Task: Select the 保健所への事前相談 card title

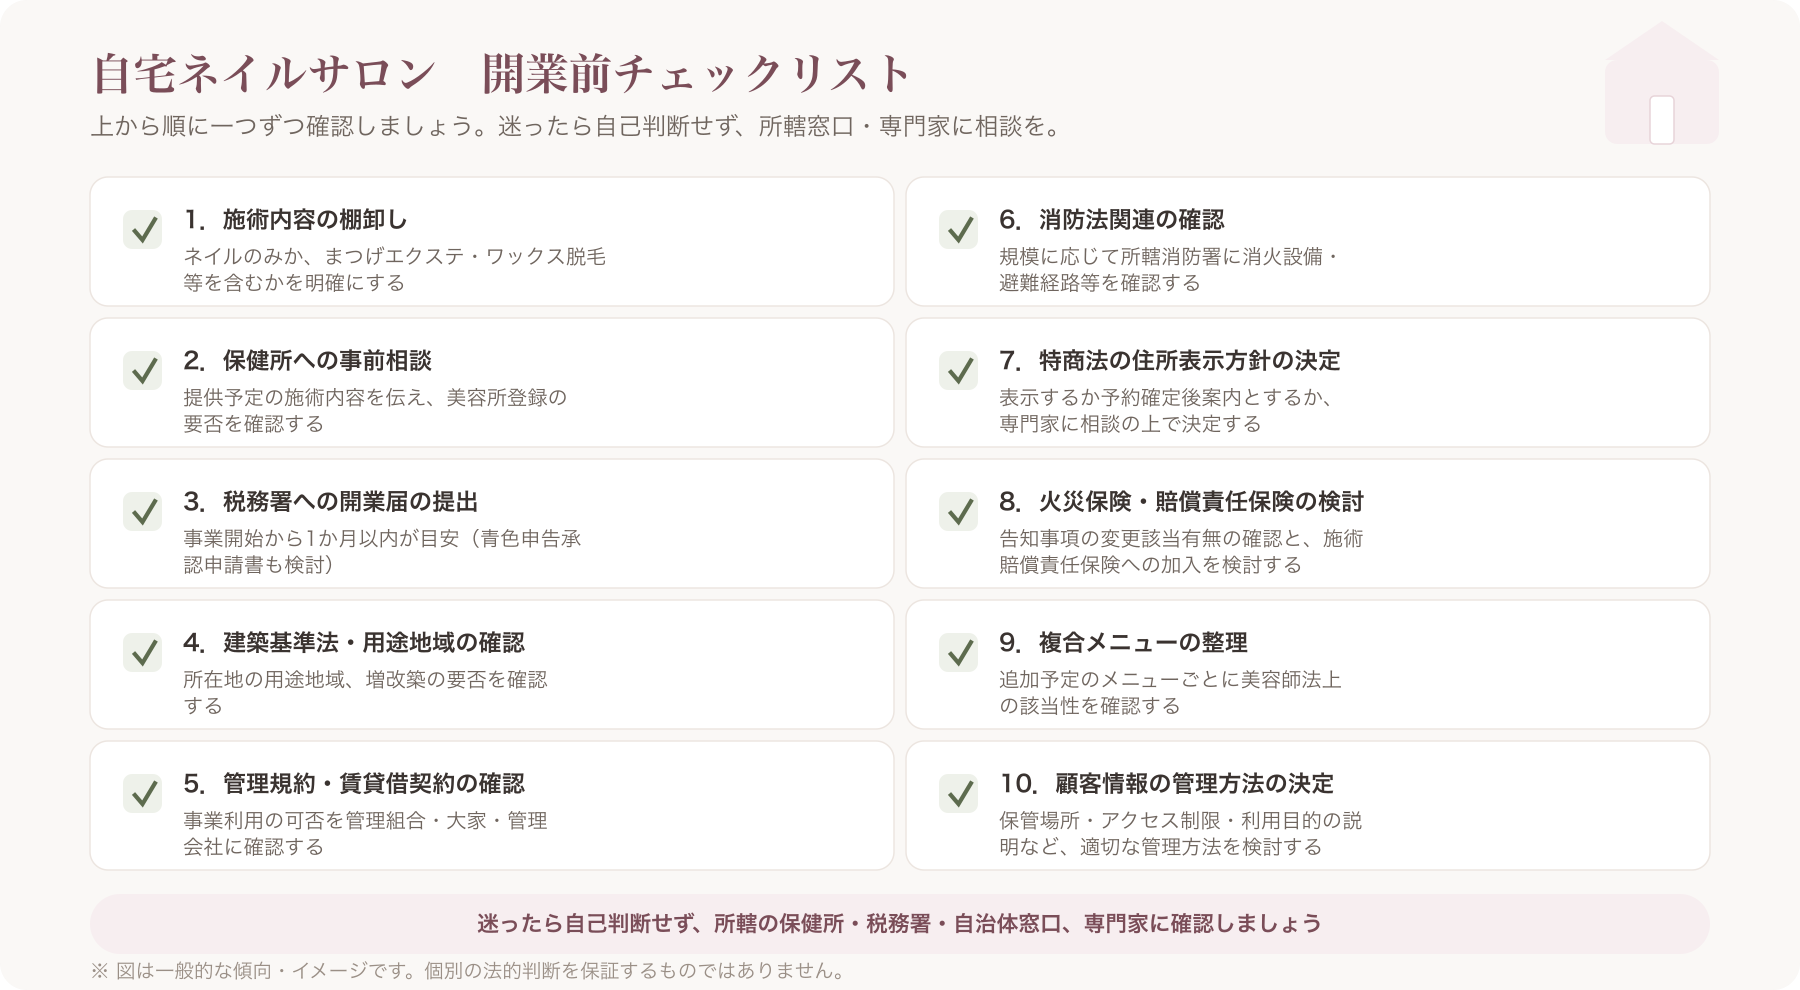Action: (307, 361)
